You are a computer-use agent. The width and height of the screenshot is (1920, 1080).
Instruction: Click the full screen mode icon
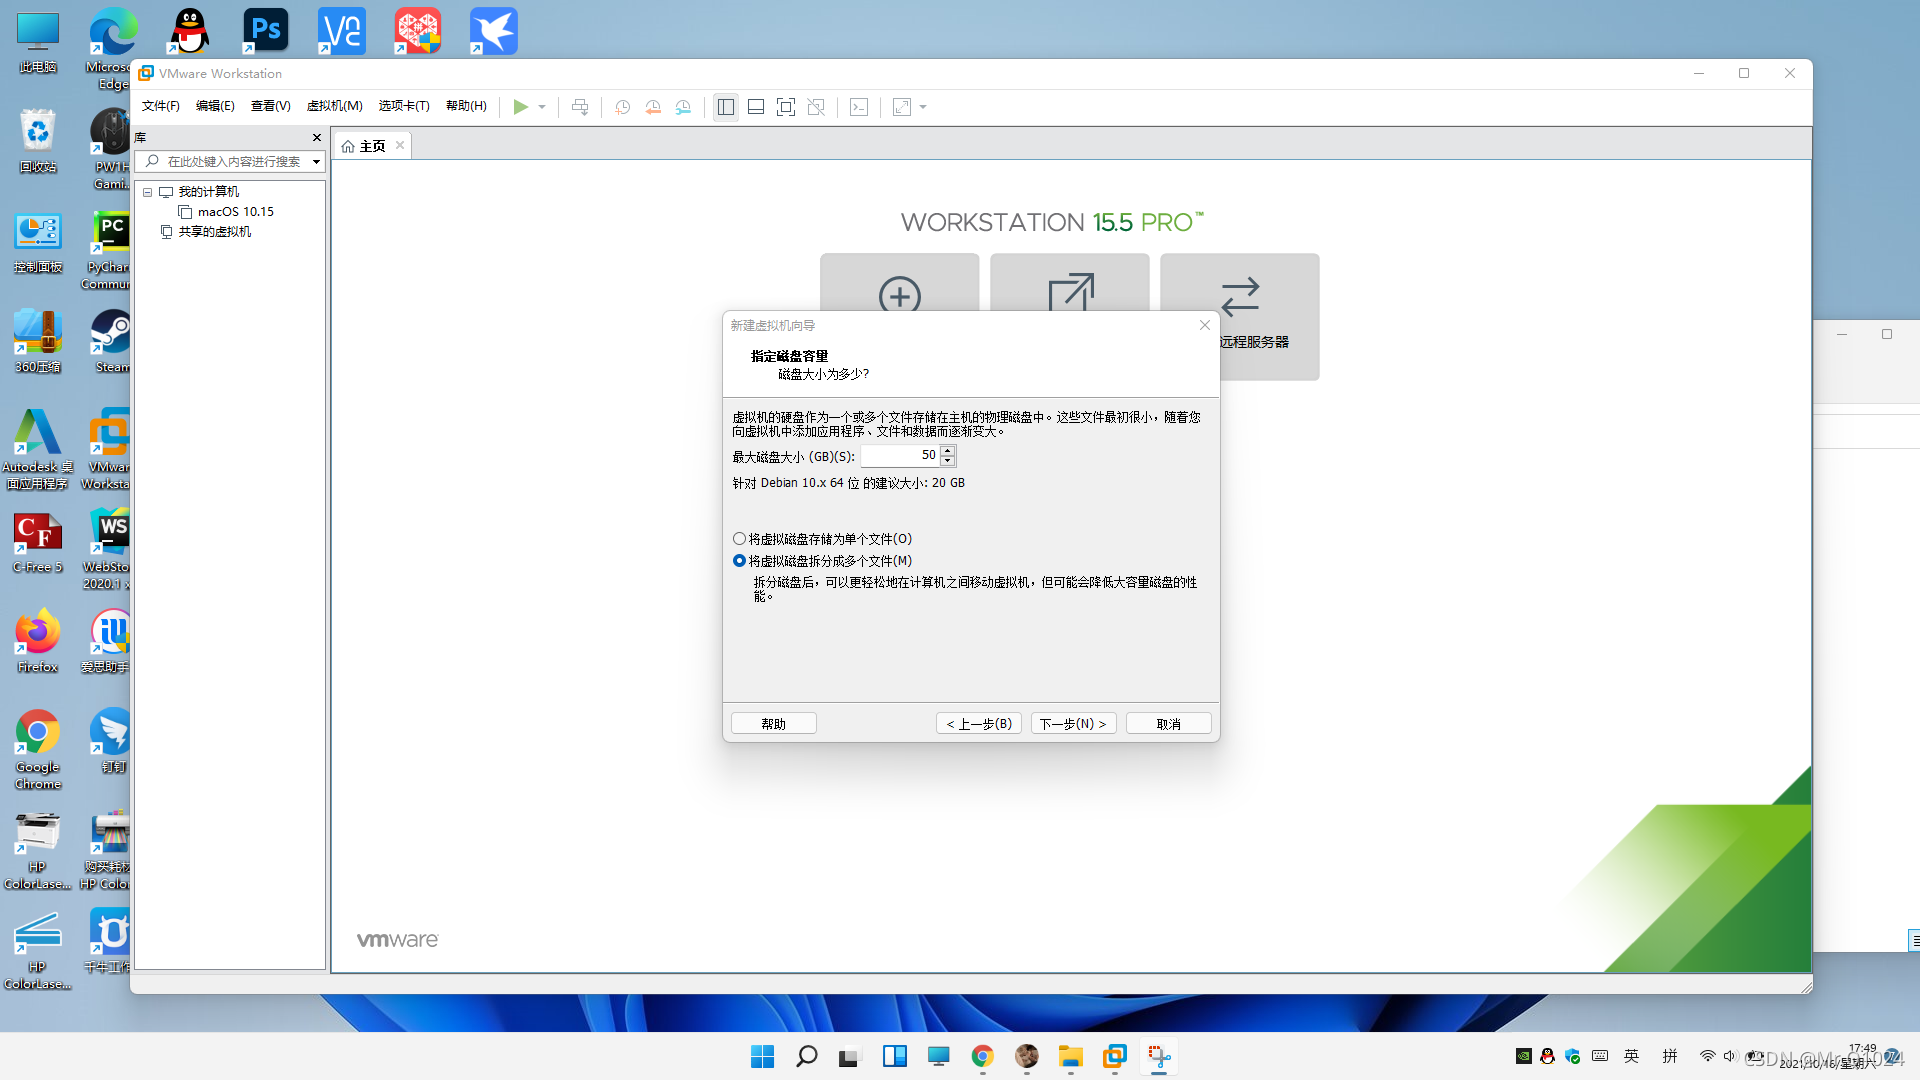click(786, 107)
